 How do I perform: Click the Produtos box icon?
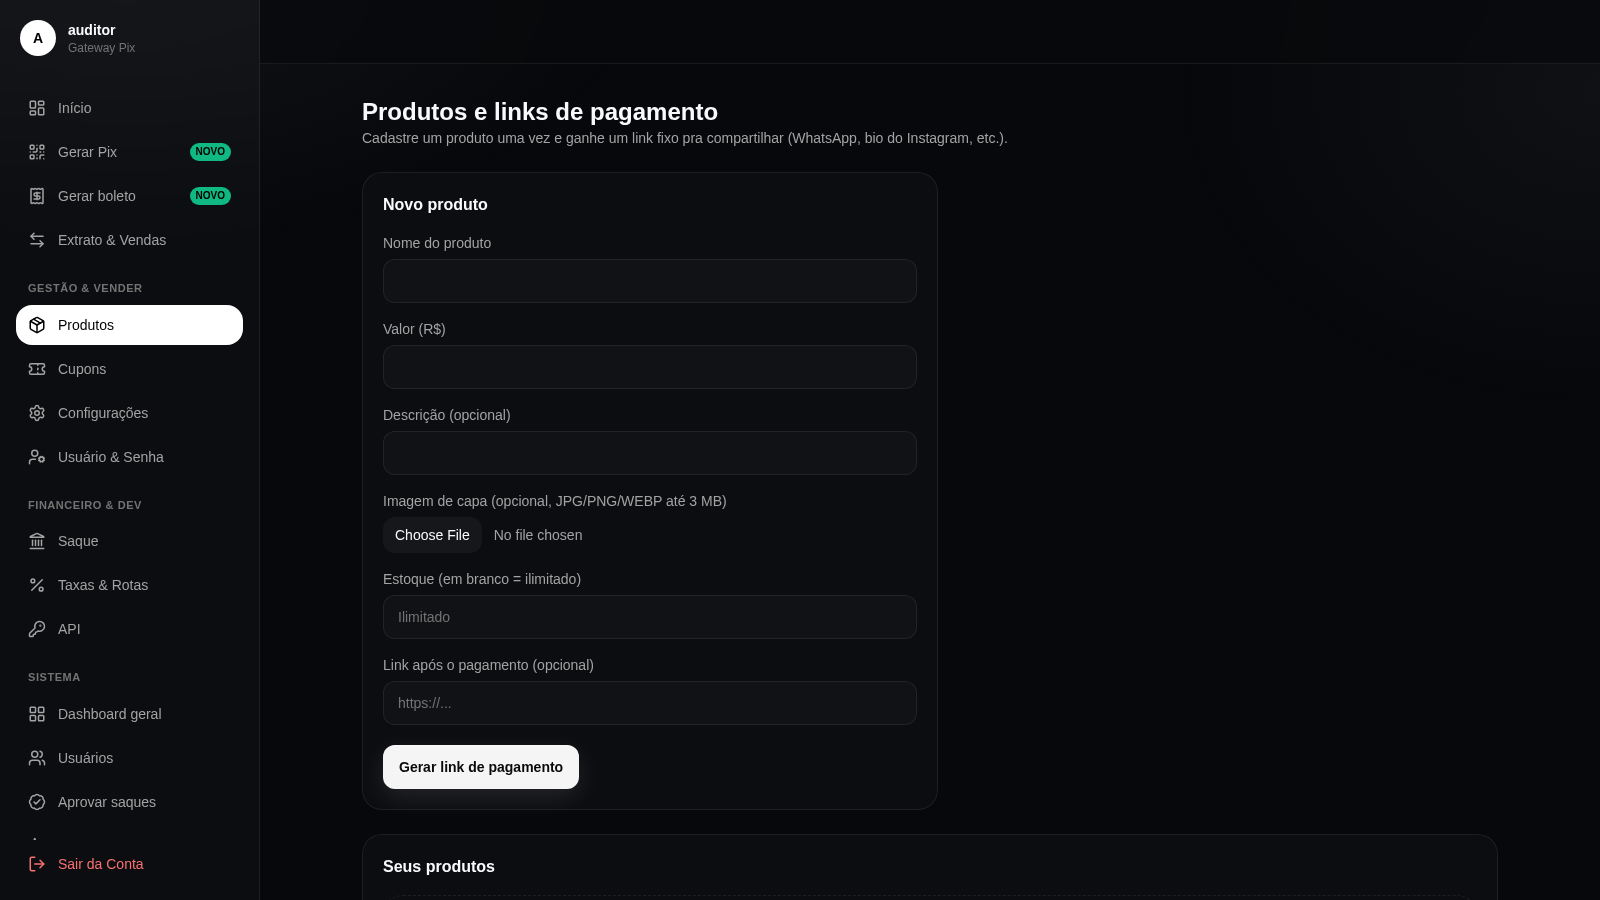(x=37, y=325)
